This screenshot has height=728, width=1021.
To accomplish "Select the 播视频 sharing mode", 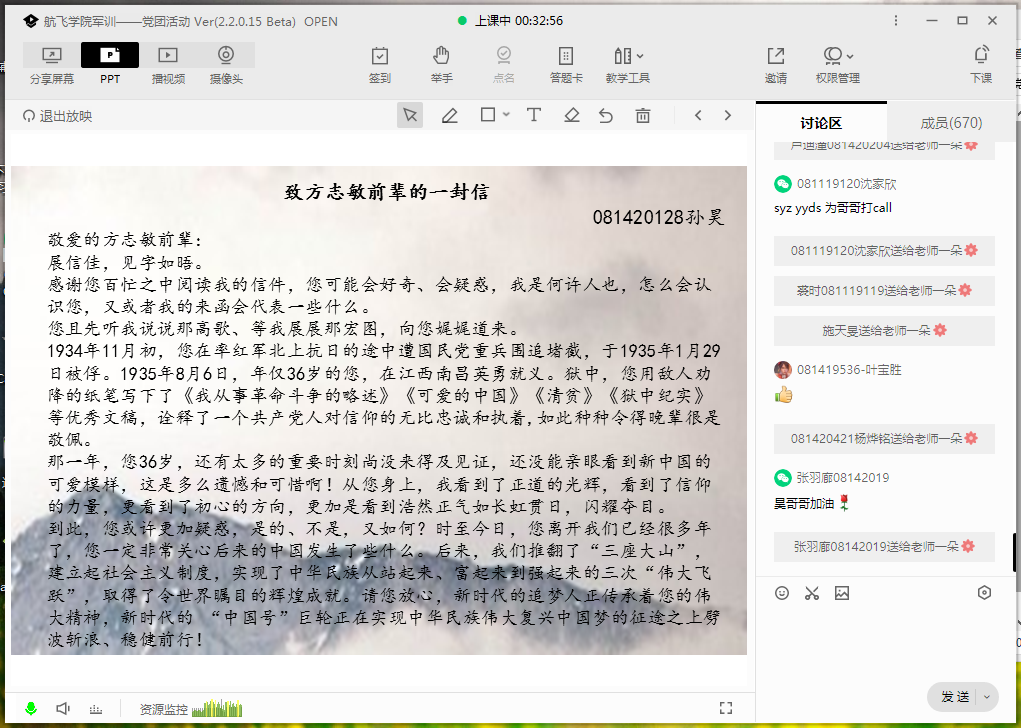I will click(168, 64).
